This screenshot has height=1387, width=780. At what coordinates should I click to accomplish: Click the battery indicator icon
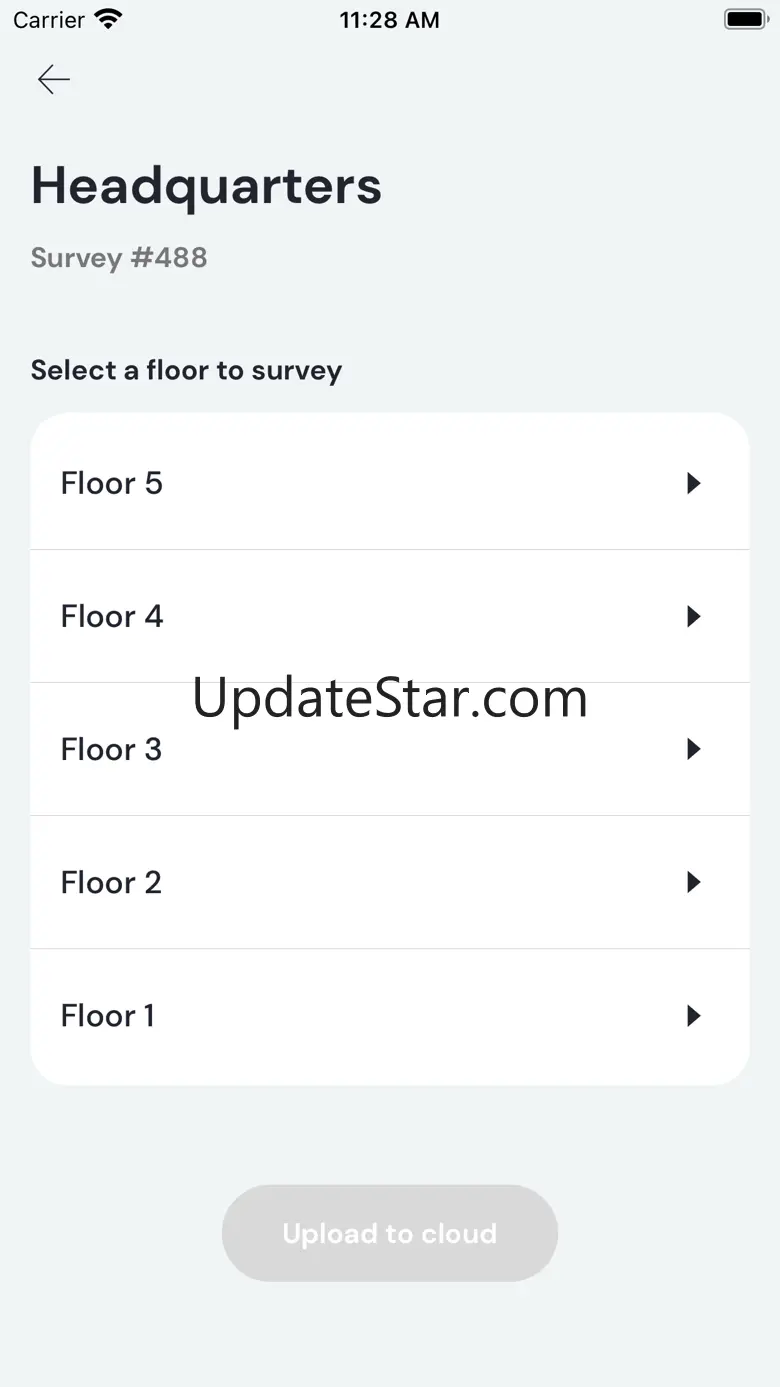[x=745, y=19]
